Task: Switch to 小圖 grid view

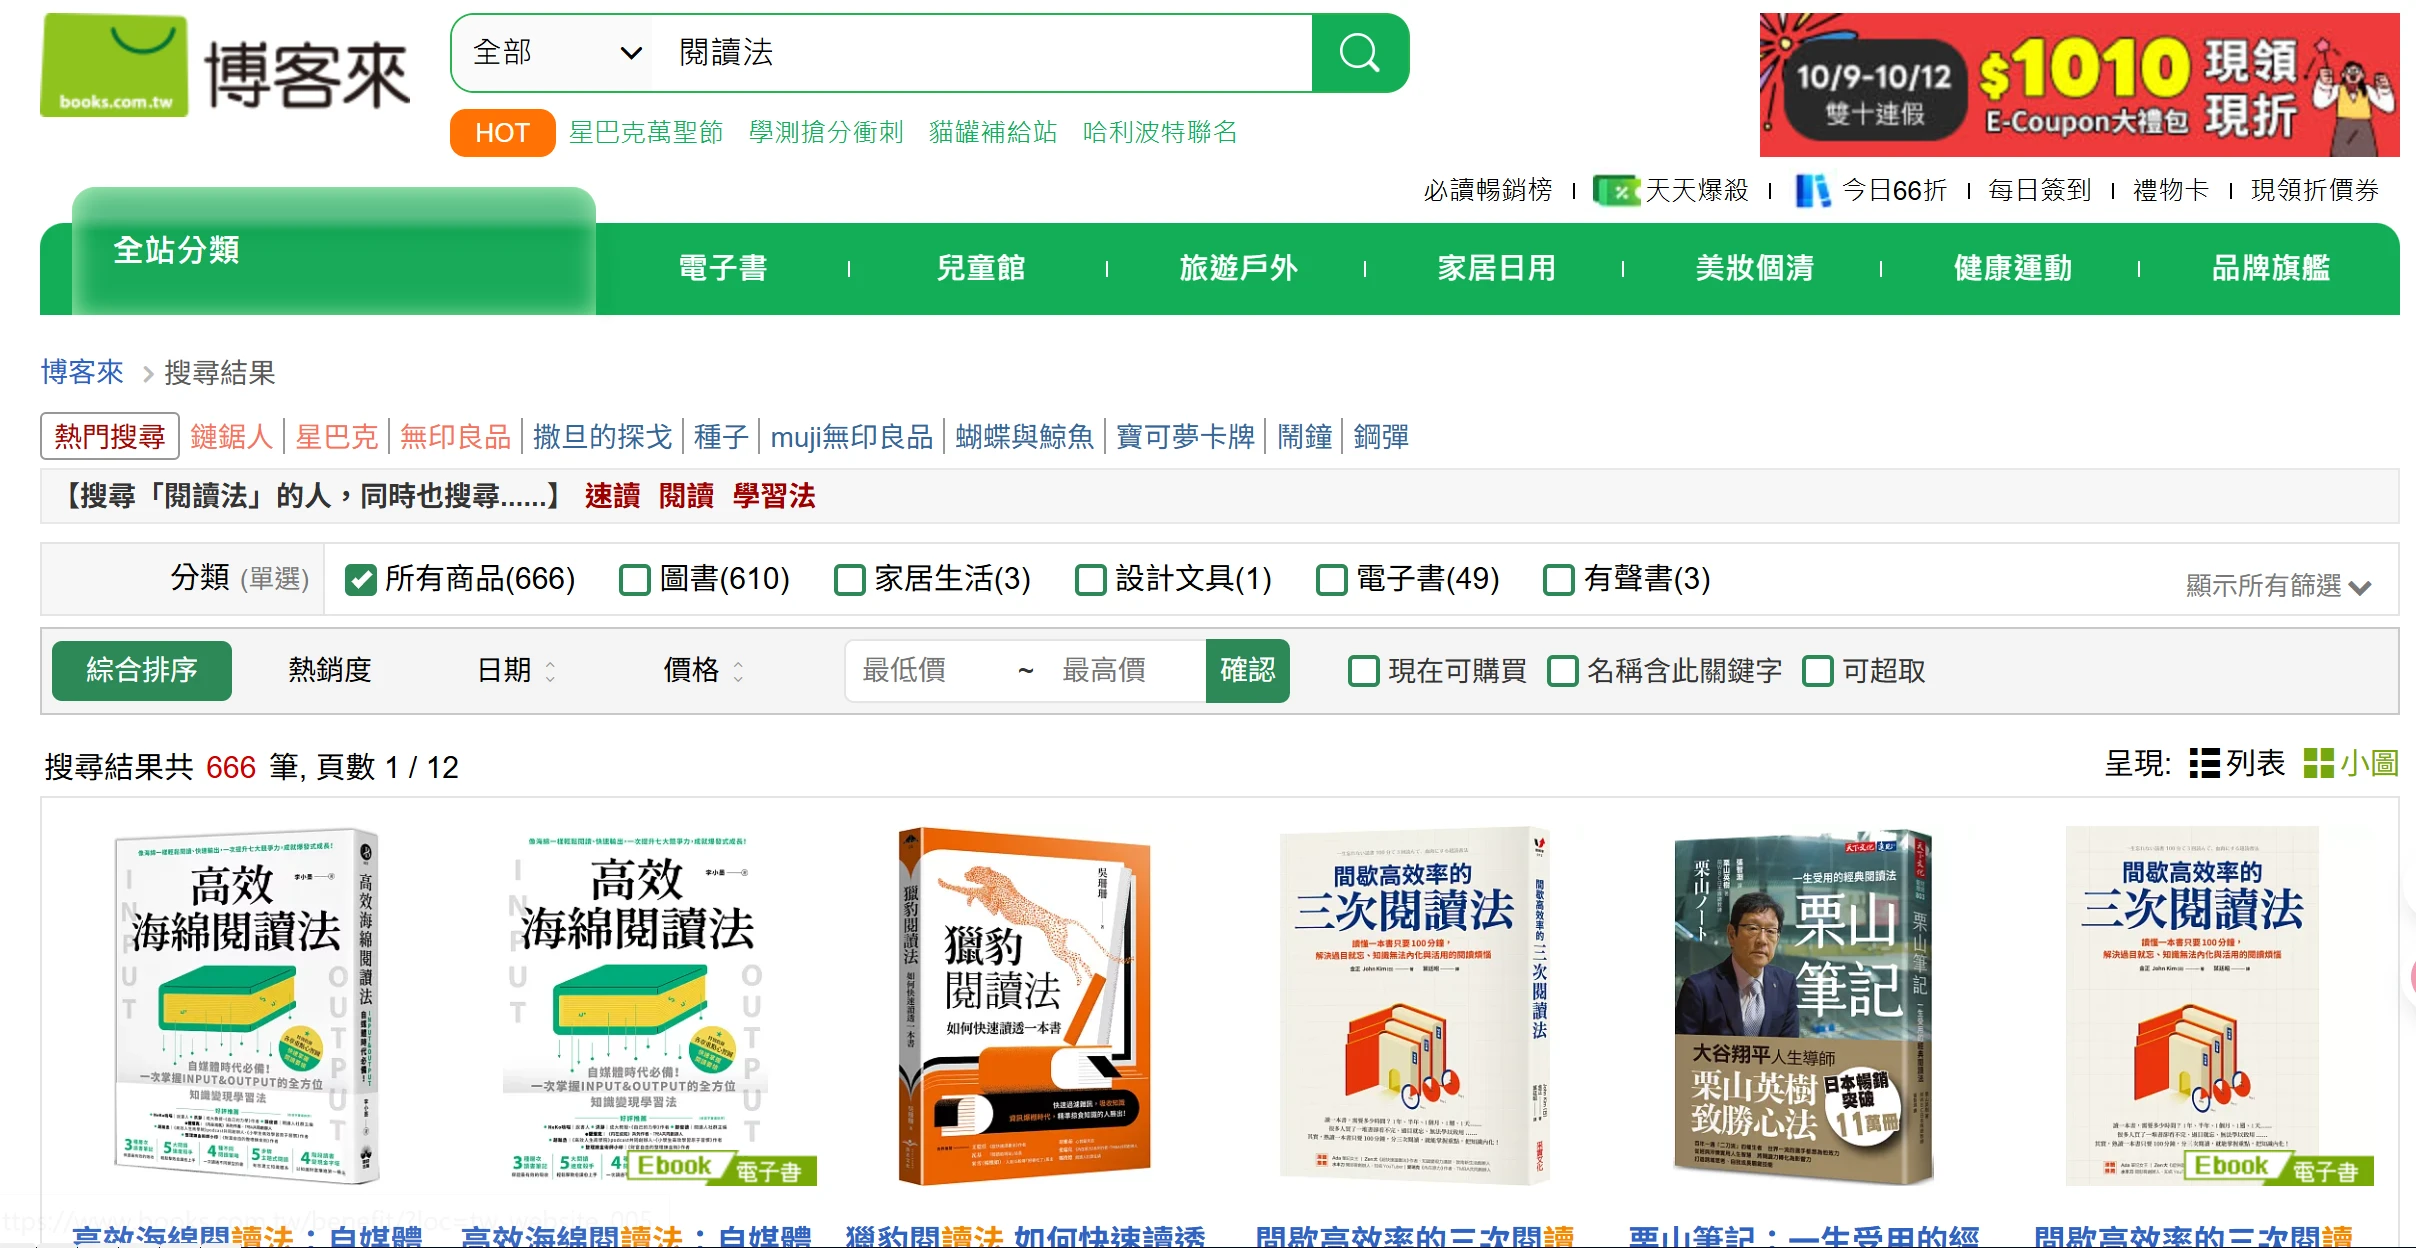Action: (x=2350, y=764)
